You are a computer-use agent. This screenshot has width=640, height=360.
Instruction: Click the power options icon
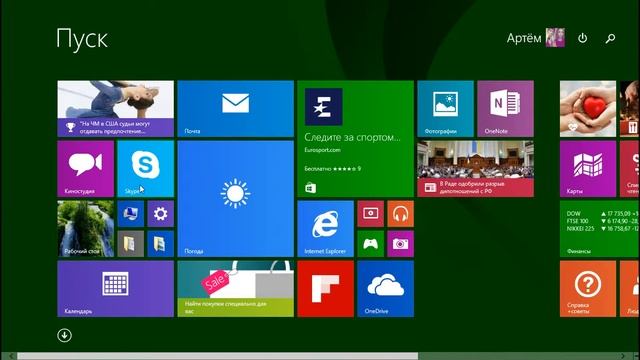click(582, 38)
